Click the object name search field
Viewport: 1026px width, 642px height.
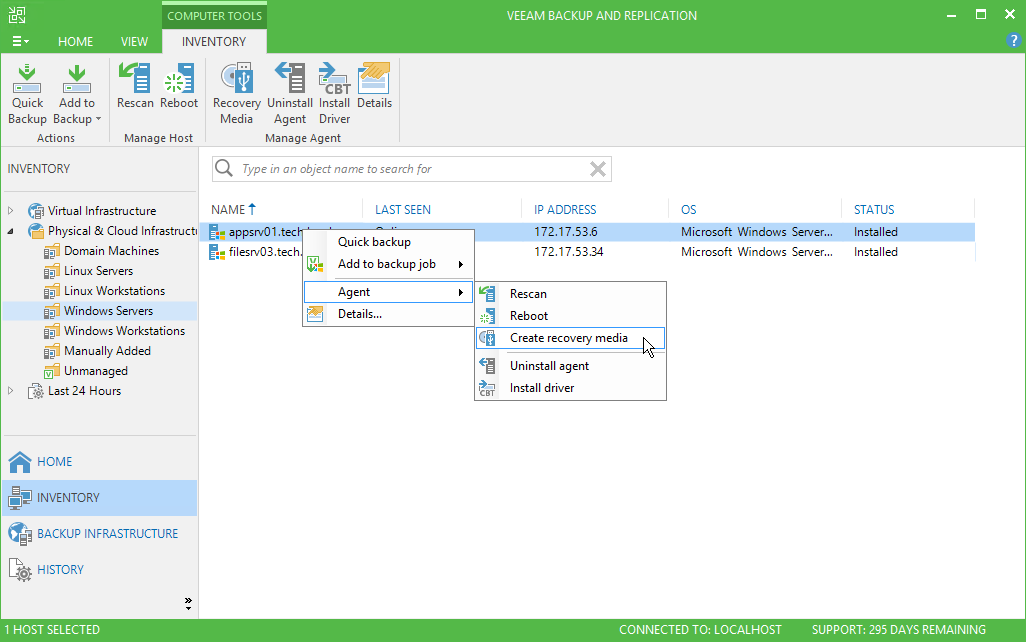[412, 169]
